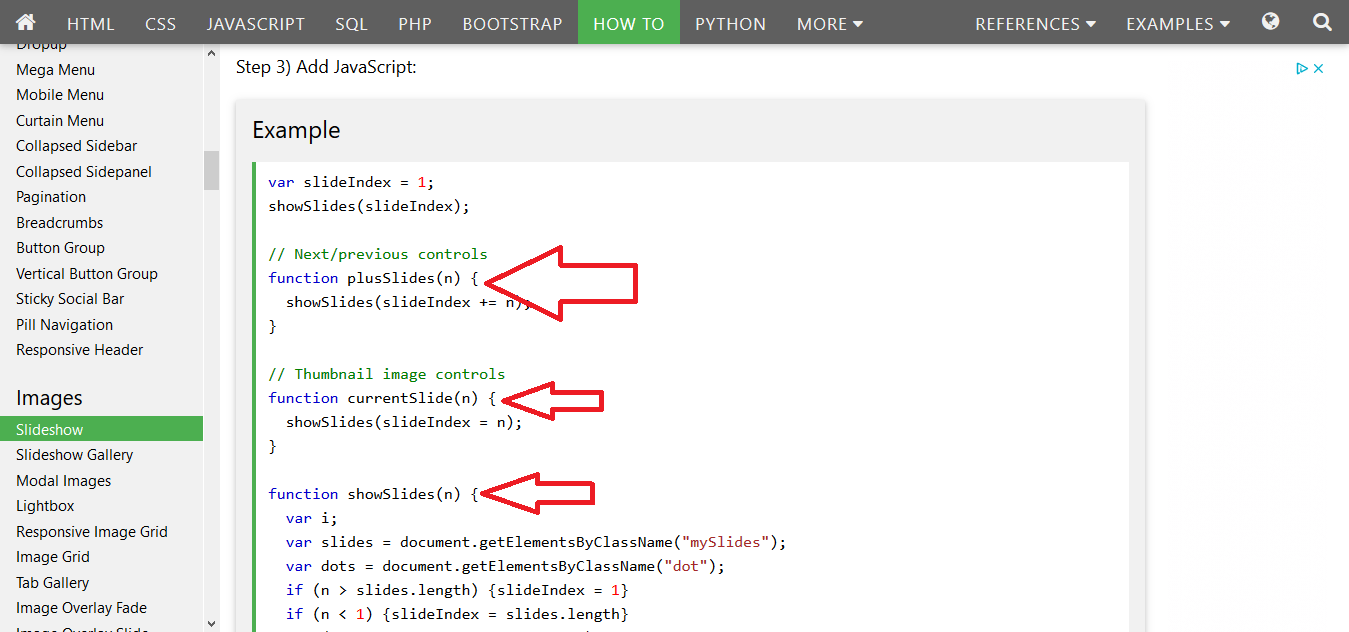Click the globe translate icon
This screenshot has width=1349, height=632.
1270,22
